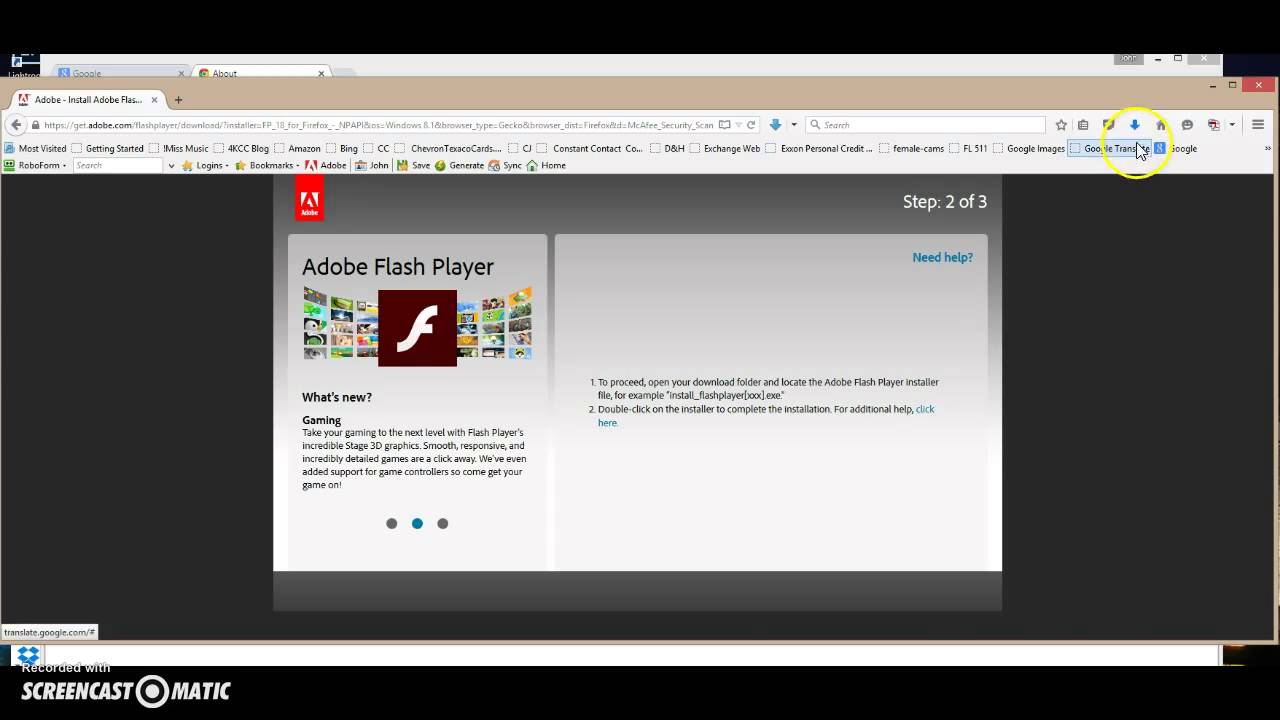The height and width of the screenshot is (720, 1280).
Task: Open the Bing bookmark
Action: coord(342,148)
